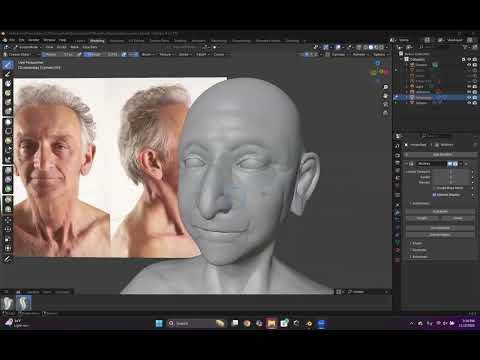
Task: Toggle Multires modifier show-in-viewport button
Action: coord(450,163)
